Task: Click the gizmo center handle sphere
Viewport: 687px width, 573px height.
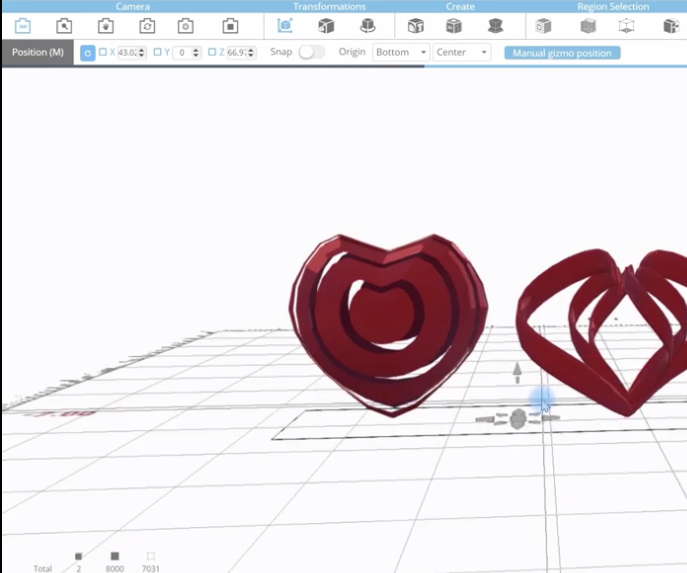Action: coord(518,419)
